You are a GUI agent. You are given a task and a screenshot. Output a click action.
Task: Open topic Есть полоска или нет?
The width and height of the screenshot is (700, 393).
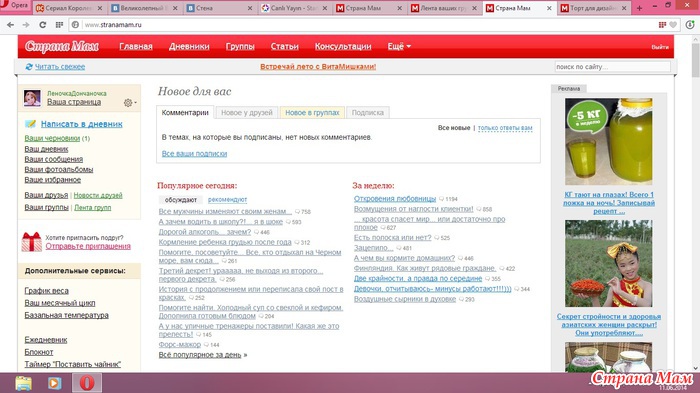pos(392,238)
